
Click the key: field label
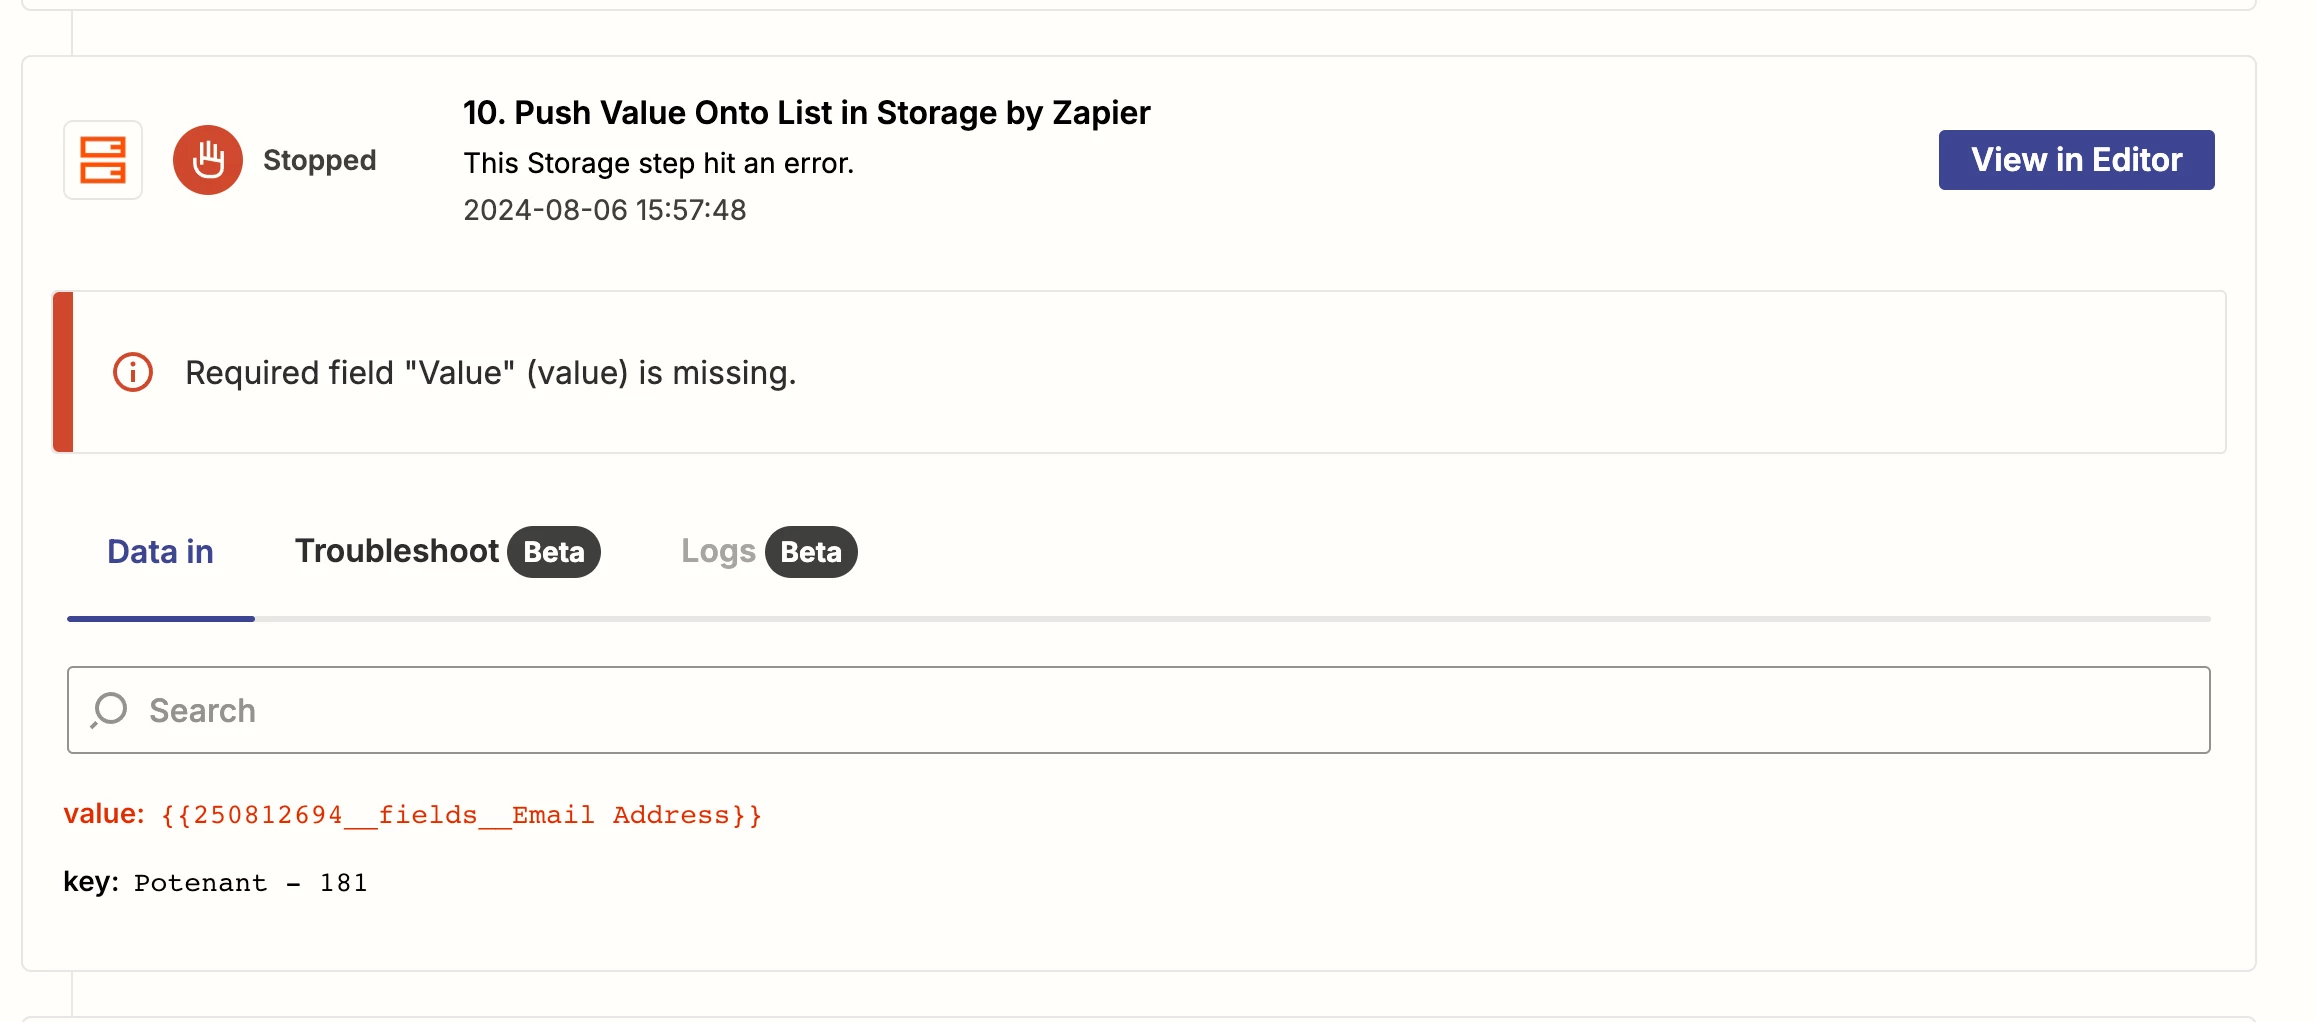[x=90, y=882]
